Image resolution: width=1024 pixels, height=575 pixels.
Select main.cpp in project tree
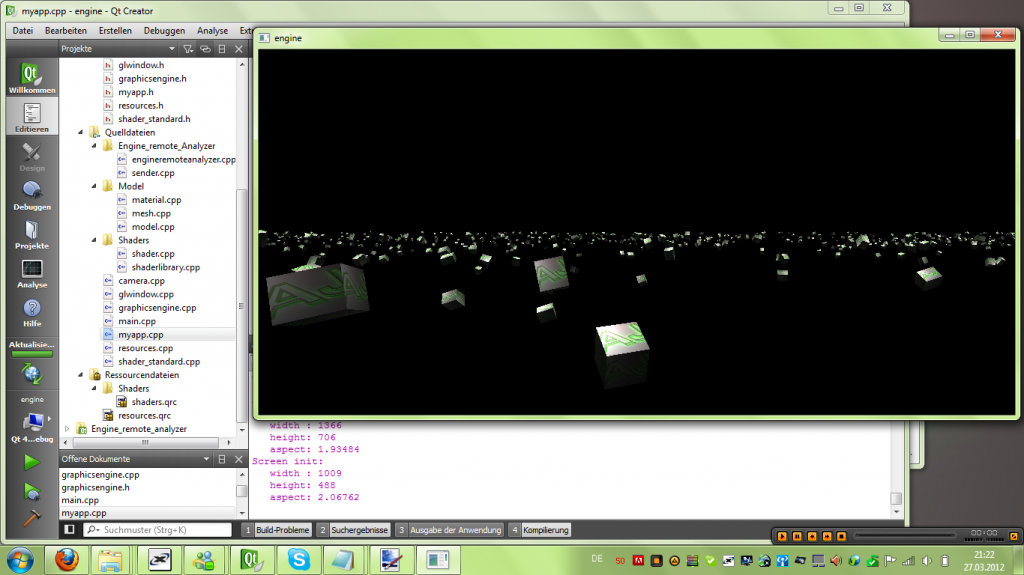(136, 321)
